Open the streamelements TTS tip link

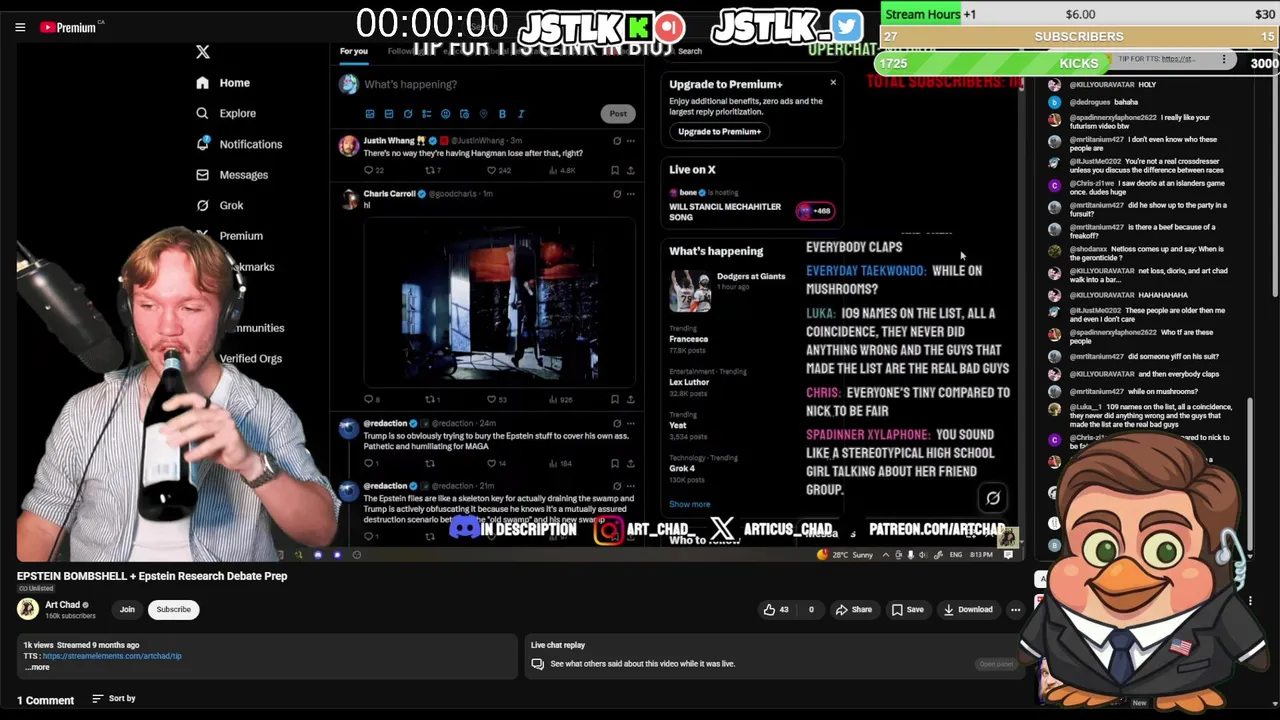112,656
